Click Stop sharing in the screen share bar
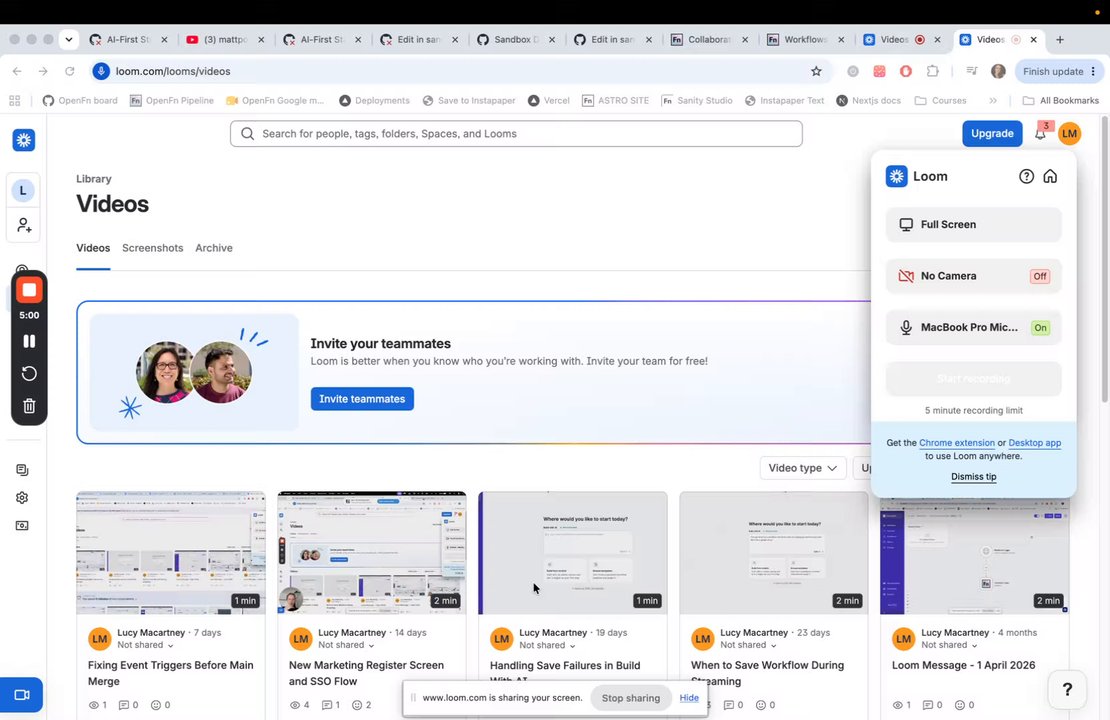This screenshot has height=720, width=1110. pos(630,697)
